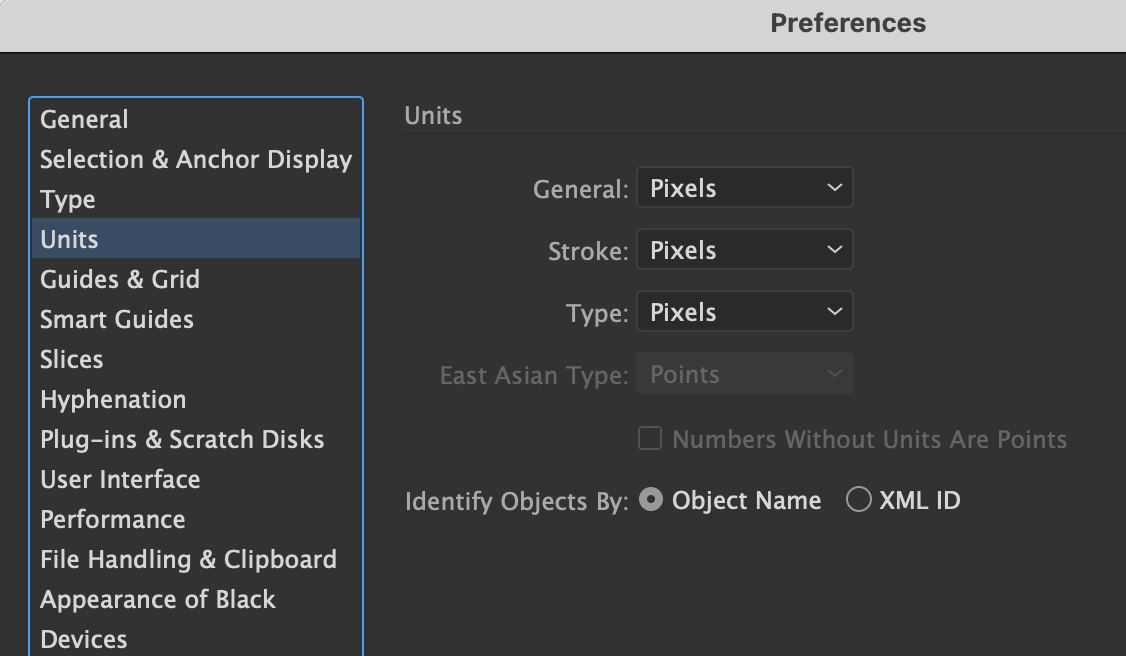Open the Slices preferences category
1126x656 pixels.
pos(195,360)
